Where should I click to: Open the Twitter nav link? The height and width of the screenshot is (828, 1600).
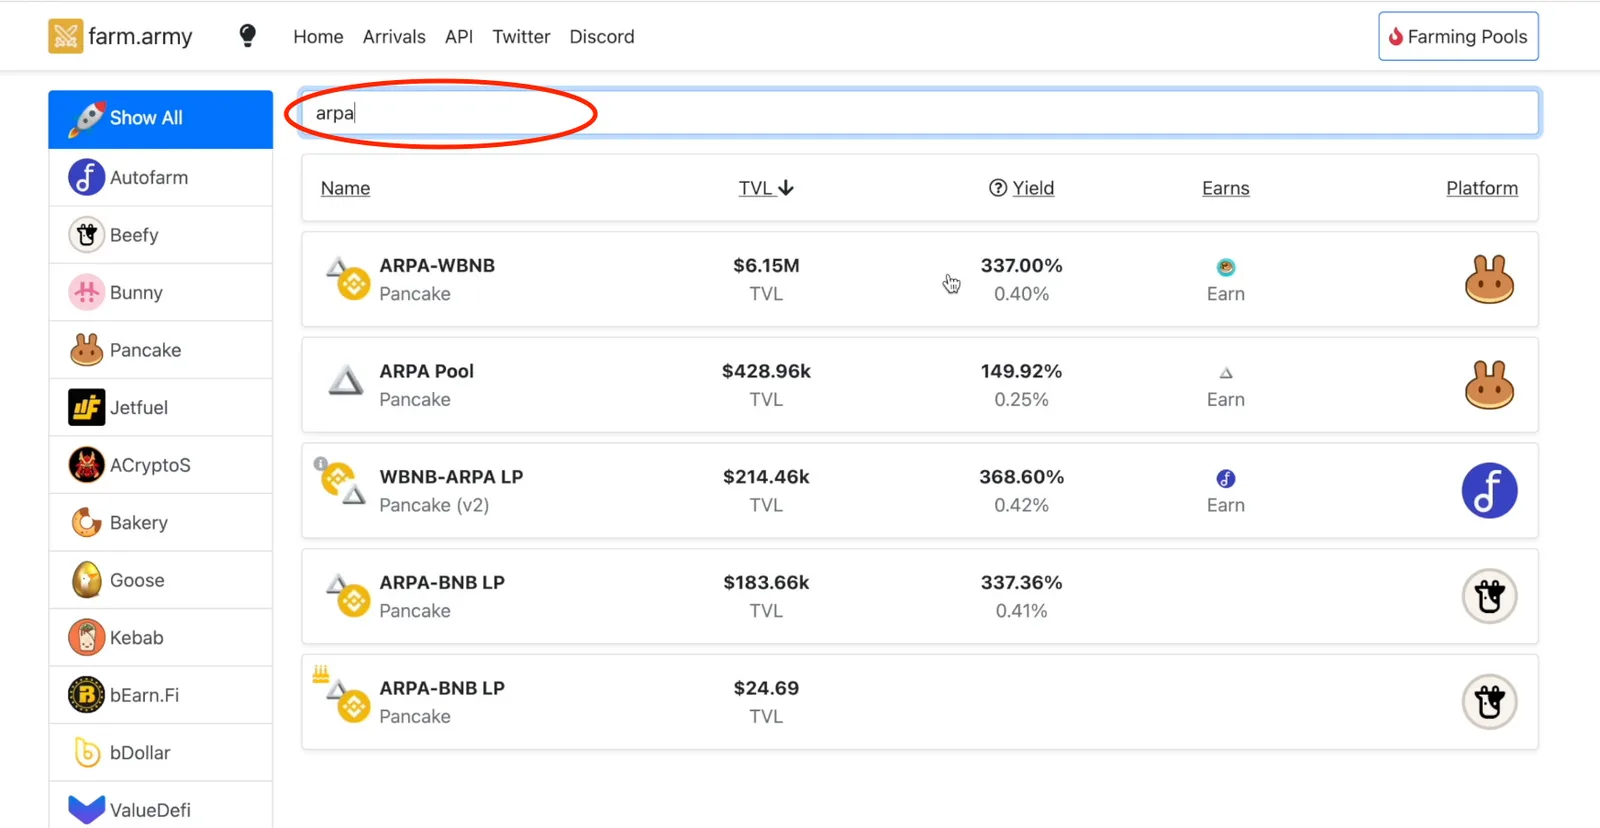[x=521, y=37]
